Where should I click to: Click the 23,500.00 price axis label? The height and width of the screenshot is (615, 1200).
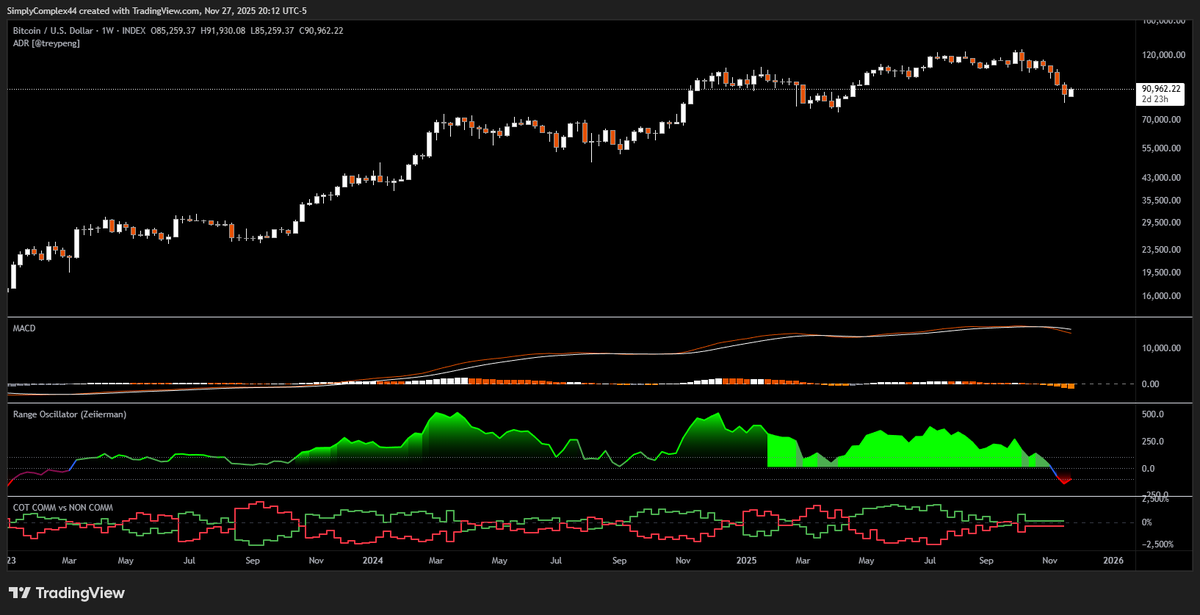1163,249
